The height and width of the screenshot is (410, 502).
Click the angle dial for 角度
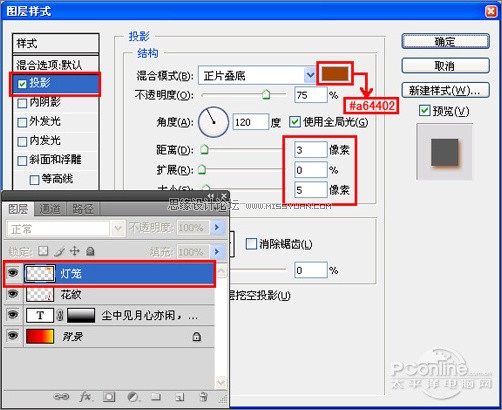(x=213, y=122)
